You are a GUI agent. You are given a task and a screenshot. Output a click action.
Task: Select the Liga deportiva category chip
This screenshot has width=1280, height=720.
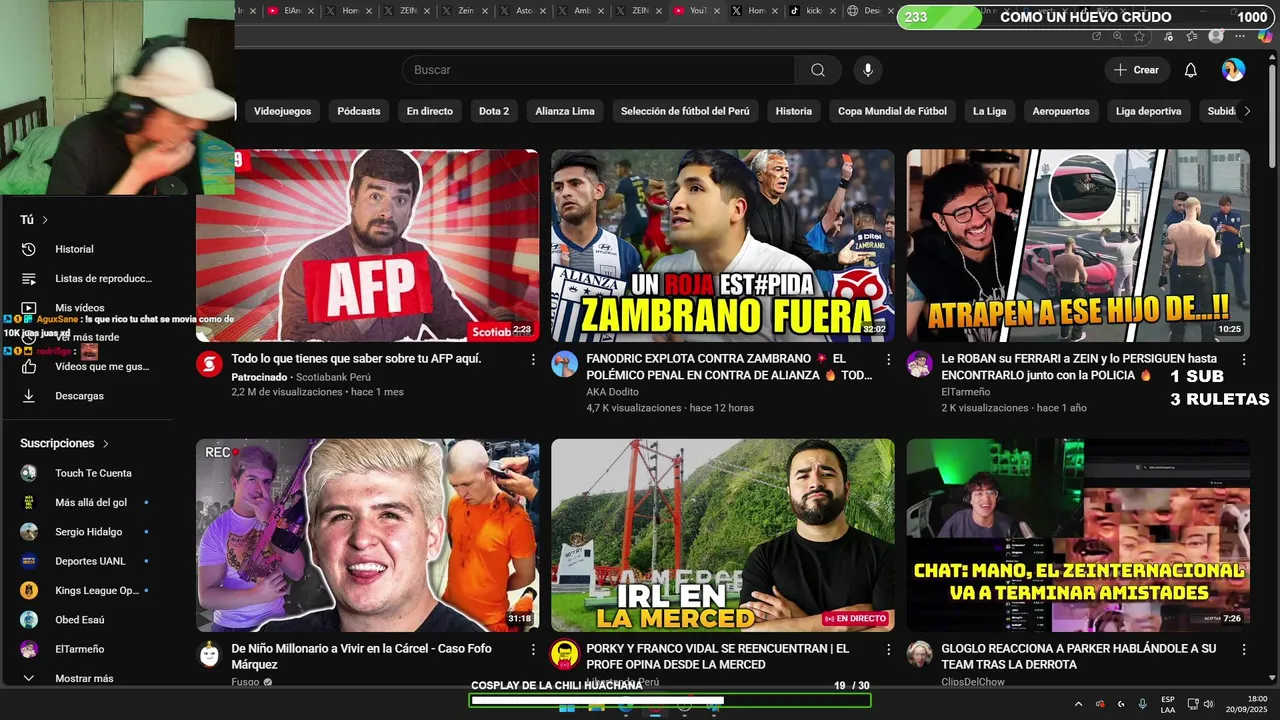[x=1149, y=111]
